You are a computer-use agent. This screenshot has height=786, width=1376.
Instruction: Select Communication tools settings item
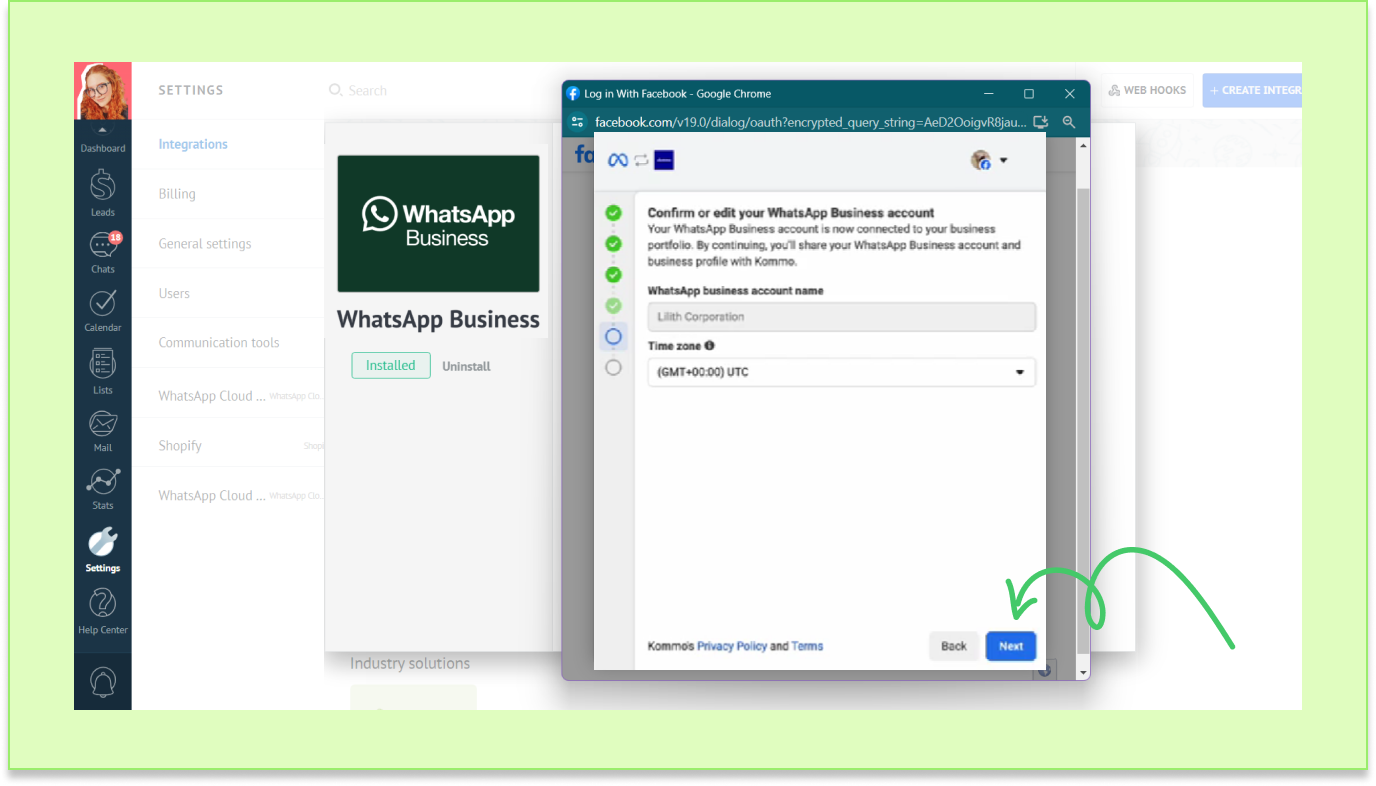(219, 342)
